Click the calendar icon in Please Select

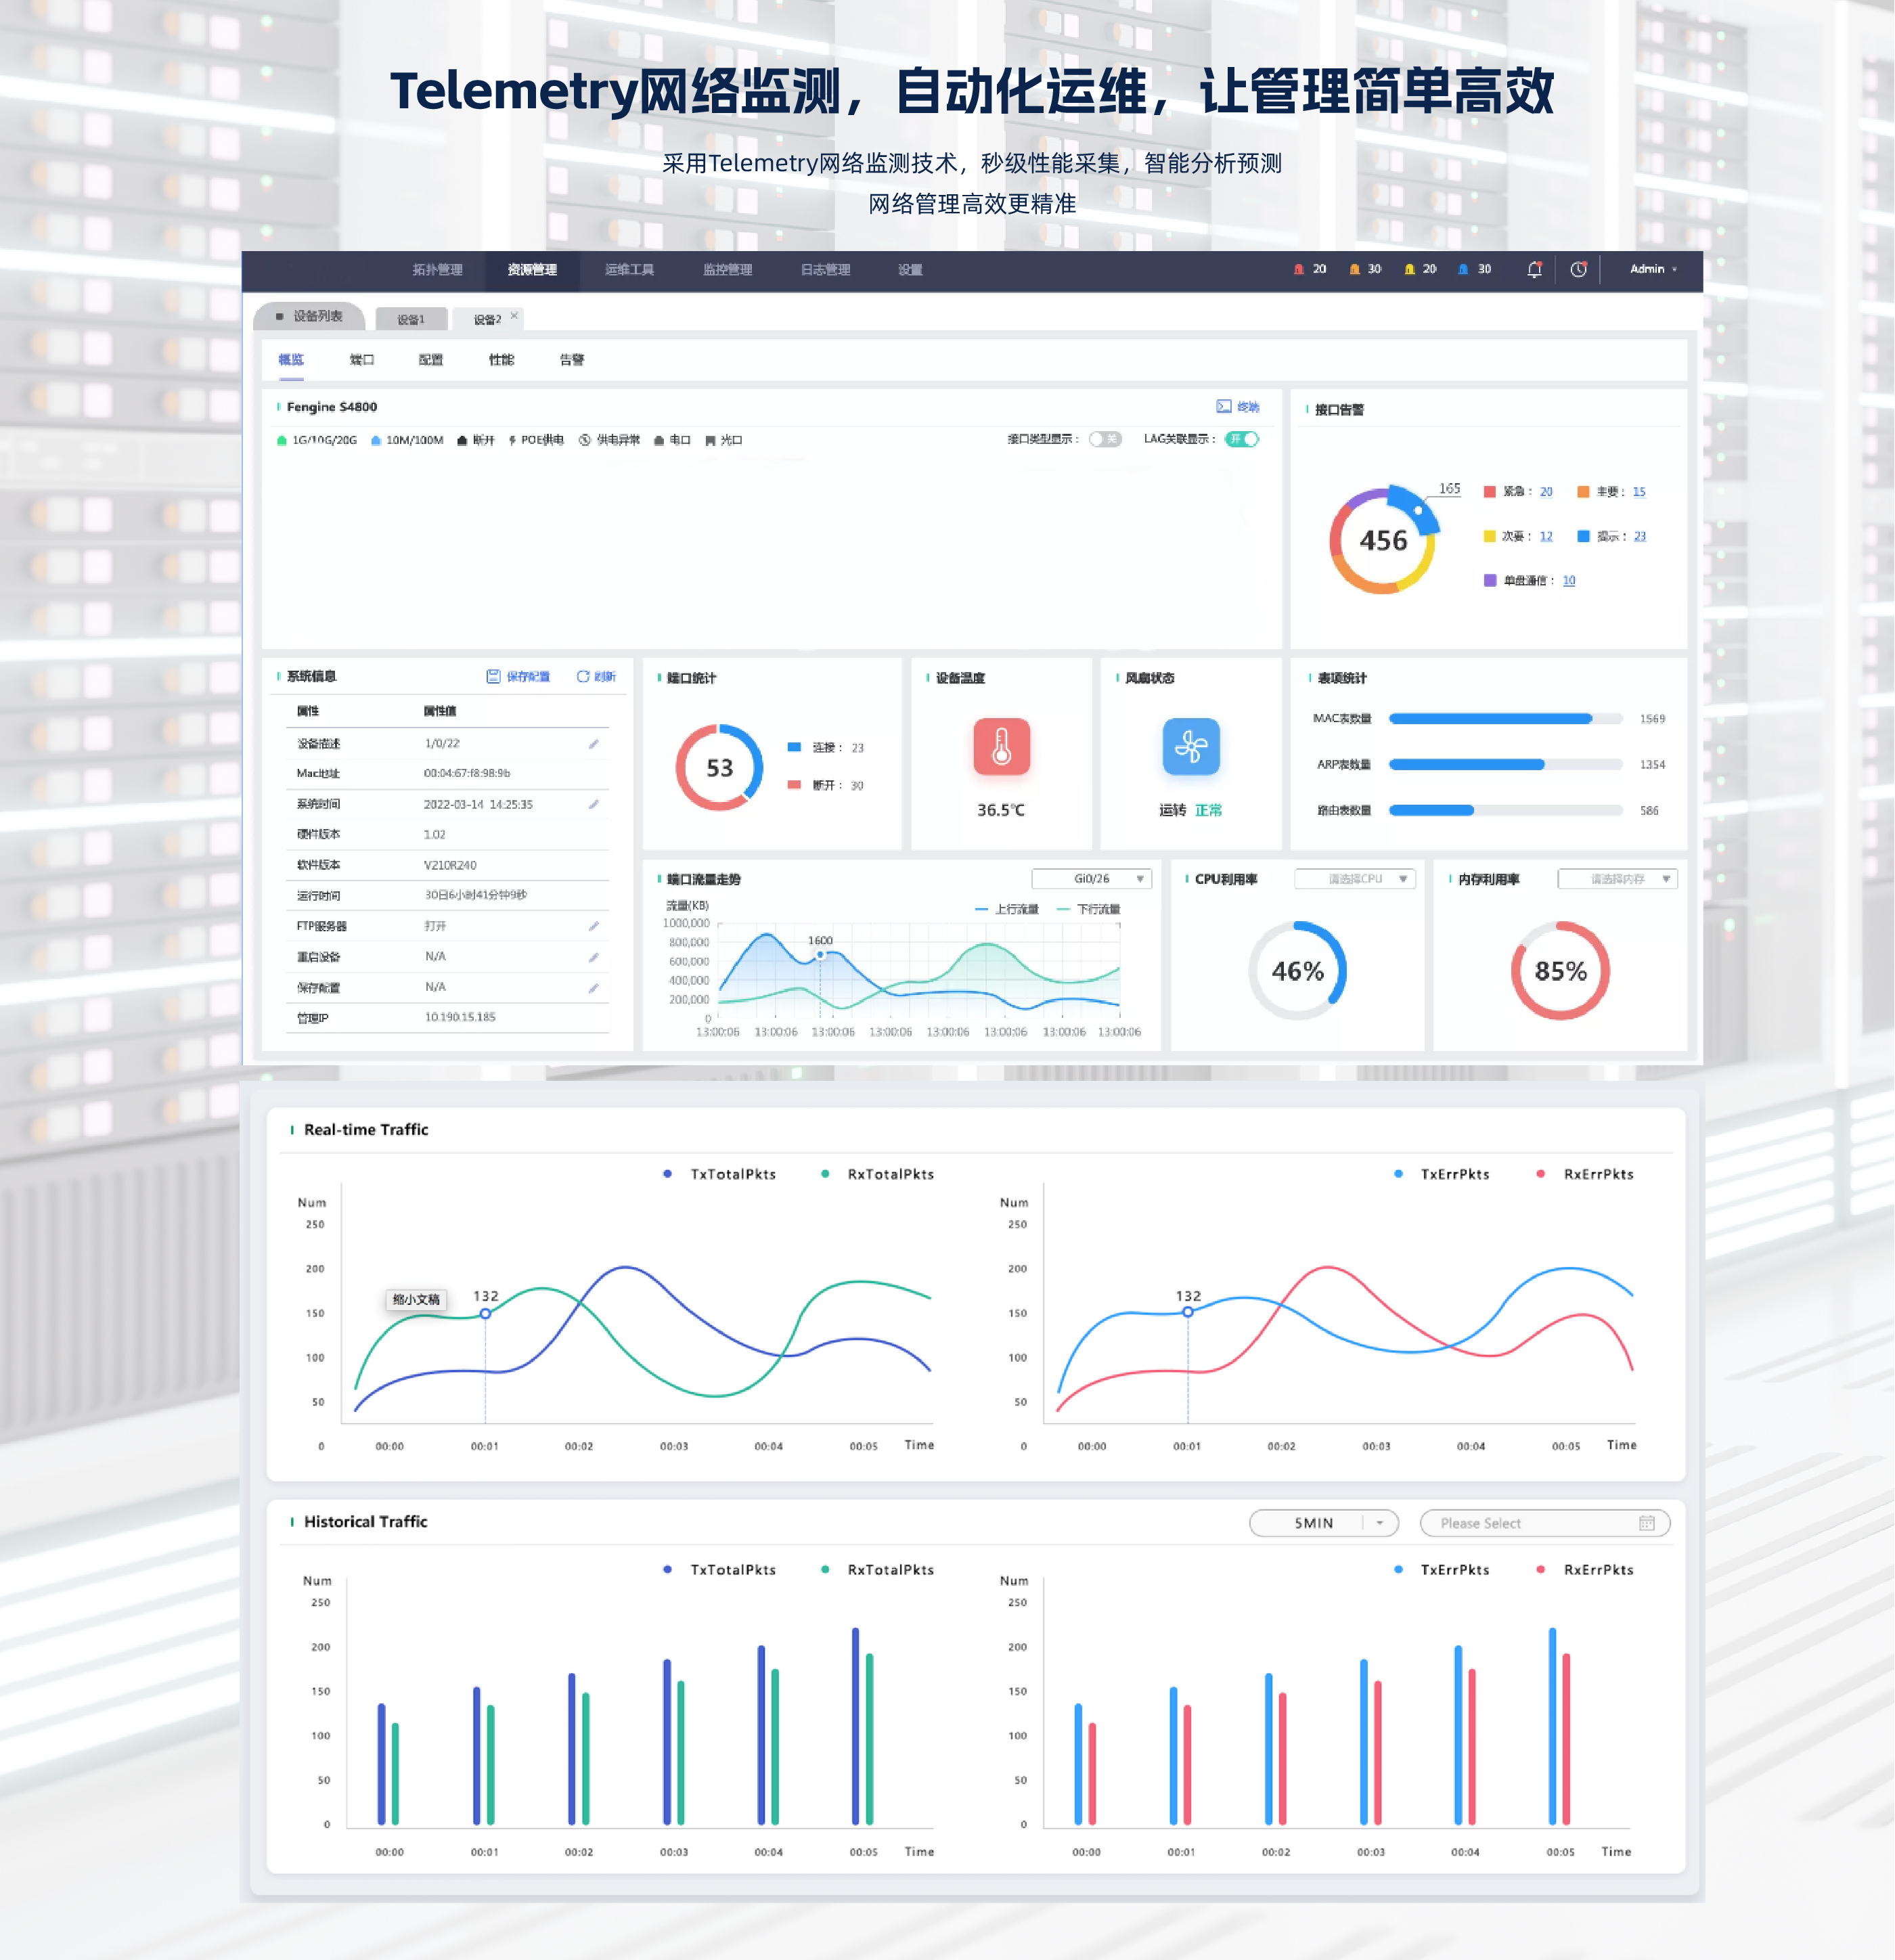pos(1646,1523)
